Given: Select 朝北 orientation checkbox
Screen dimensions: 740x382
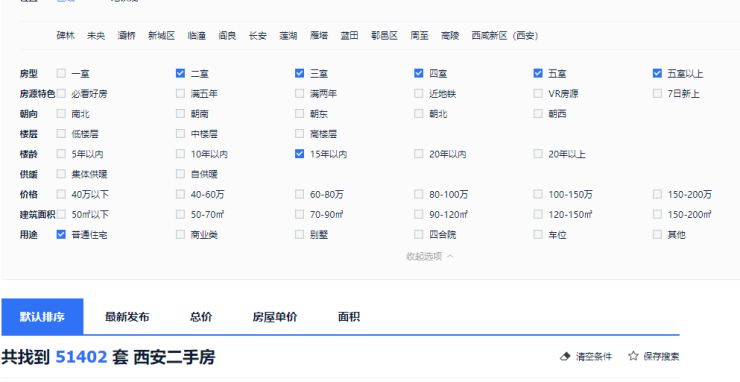Looking at the screenshot, I should [419, 113].
